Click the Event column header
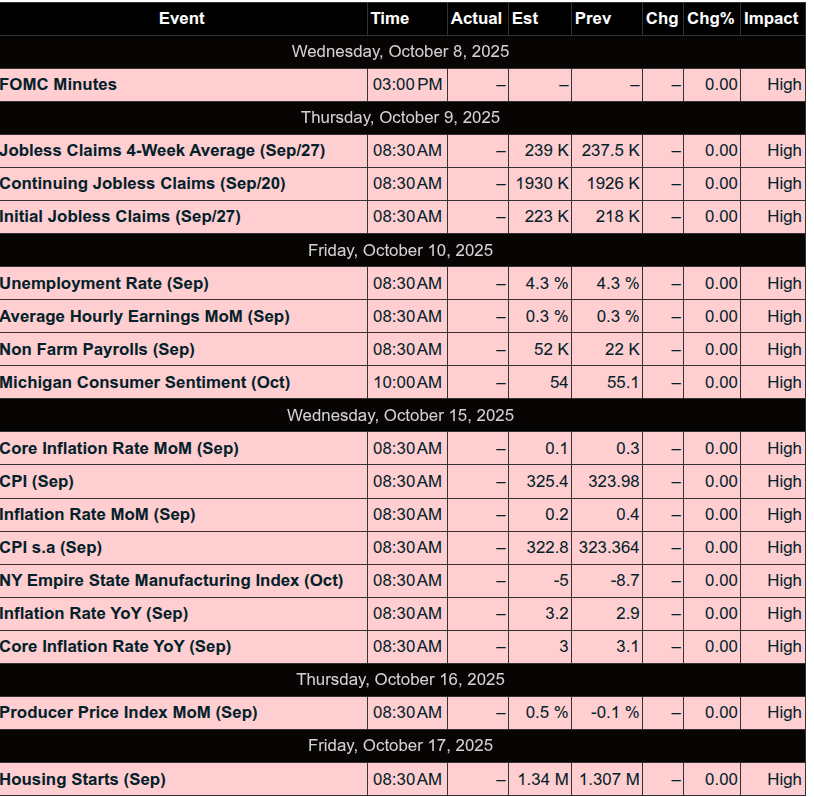The height and width of the screenshot is (797, 814). tap(182, 18)
